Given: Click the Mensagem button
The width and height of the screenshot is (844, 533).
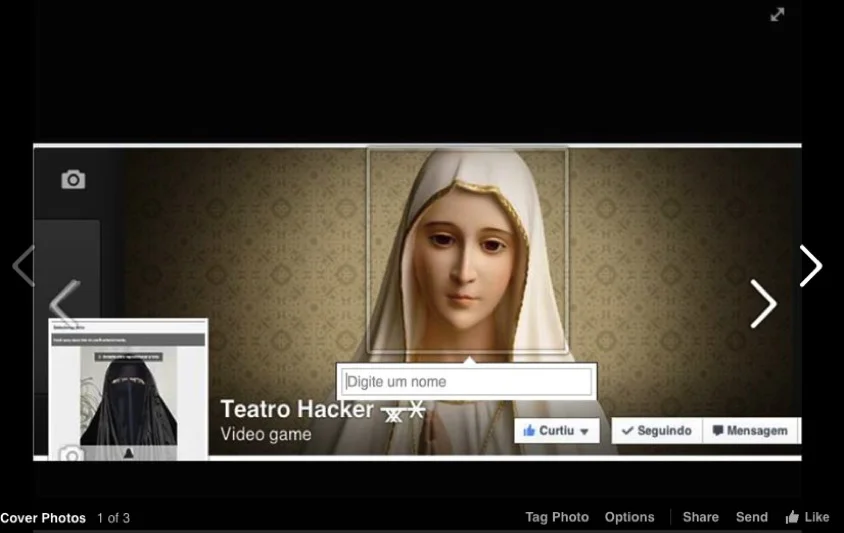Looking at the screenshot, I should coord(751,431).
